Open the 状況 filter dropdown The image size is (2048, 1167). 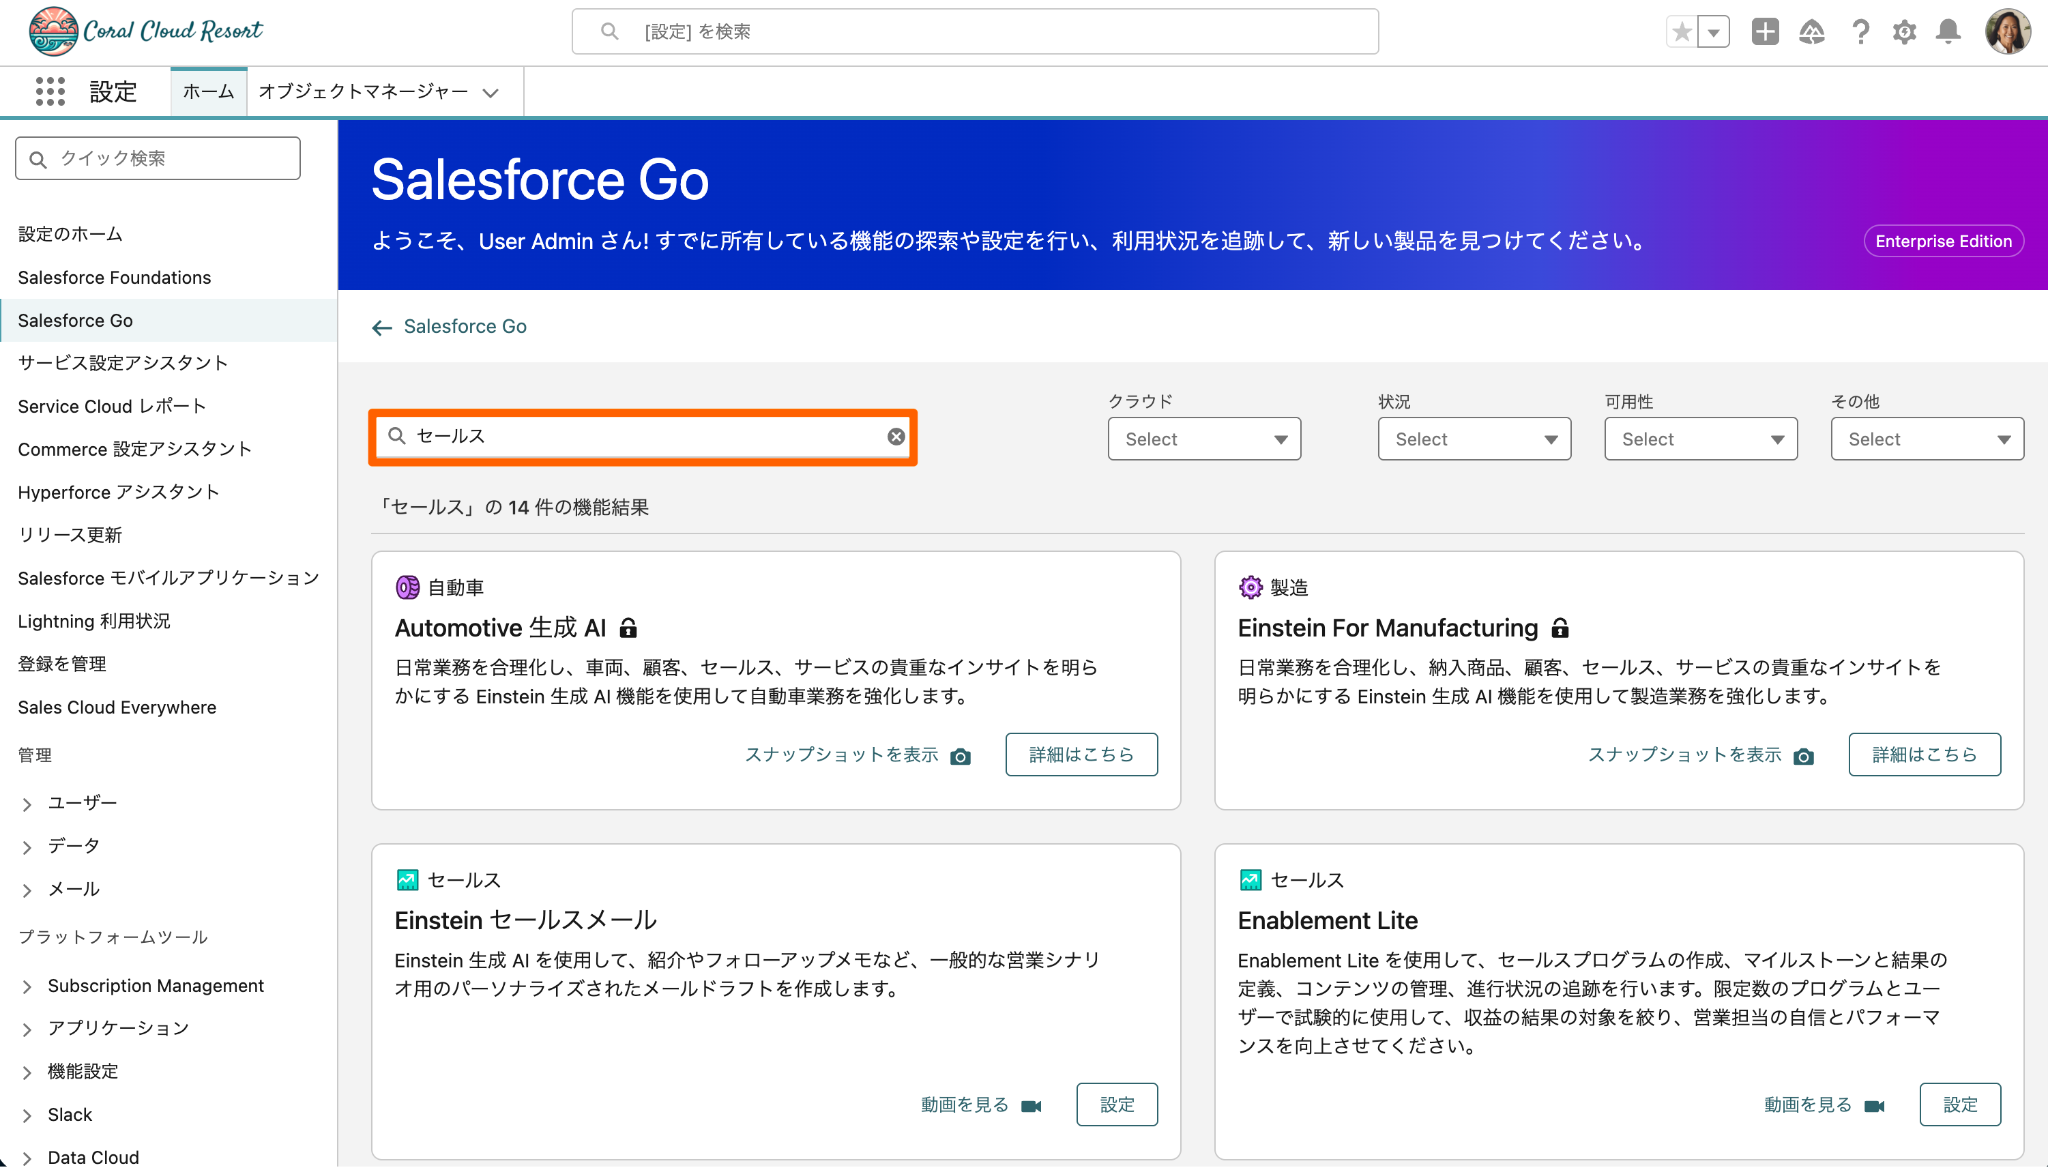click(1474, 439)
